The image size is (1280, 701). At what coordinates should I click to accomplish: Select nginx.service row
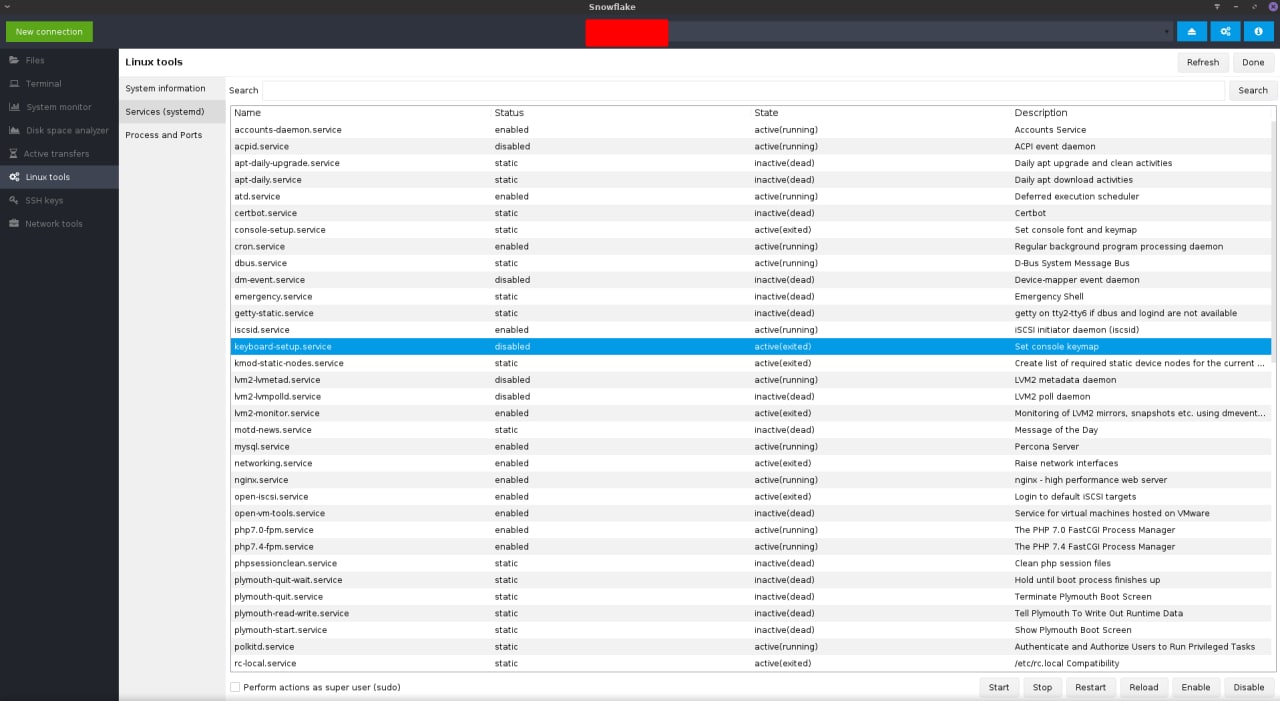[x=751, y=480]
